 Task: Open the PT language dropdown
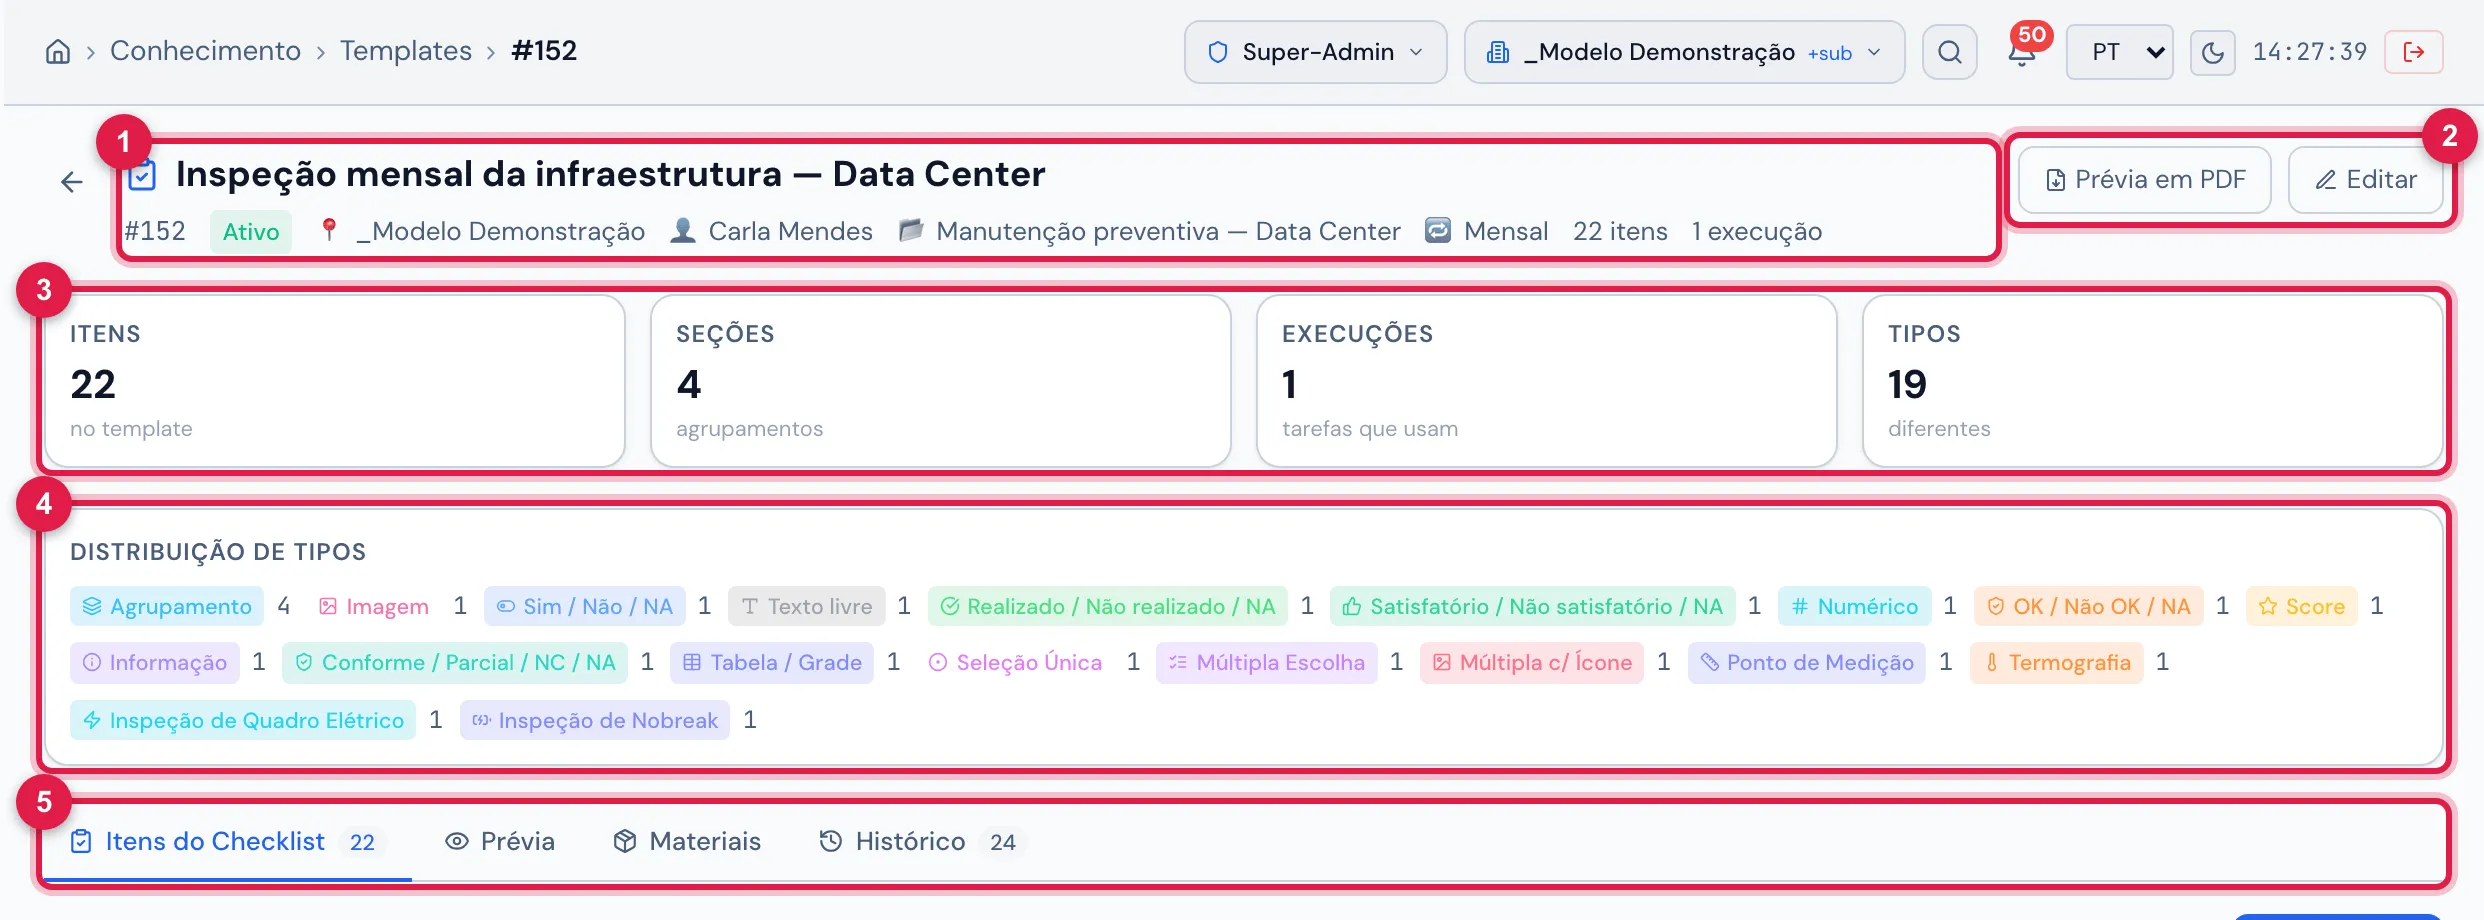pyautogui.click(x=2120, y=52)
